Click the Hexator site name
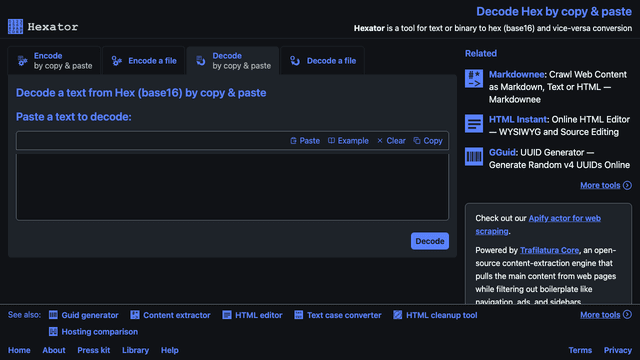Image resolution: width=640 pixels, height=360 pixels. [x=53, y=27]
